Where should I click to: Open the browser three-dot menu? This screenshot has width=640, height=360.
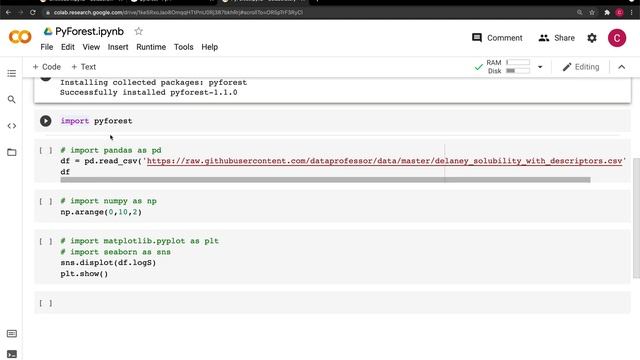[x=632, y=13]
